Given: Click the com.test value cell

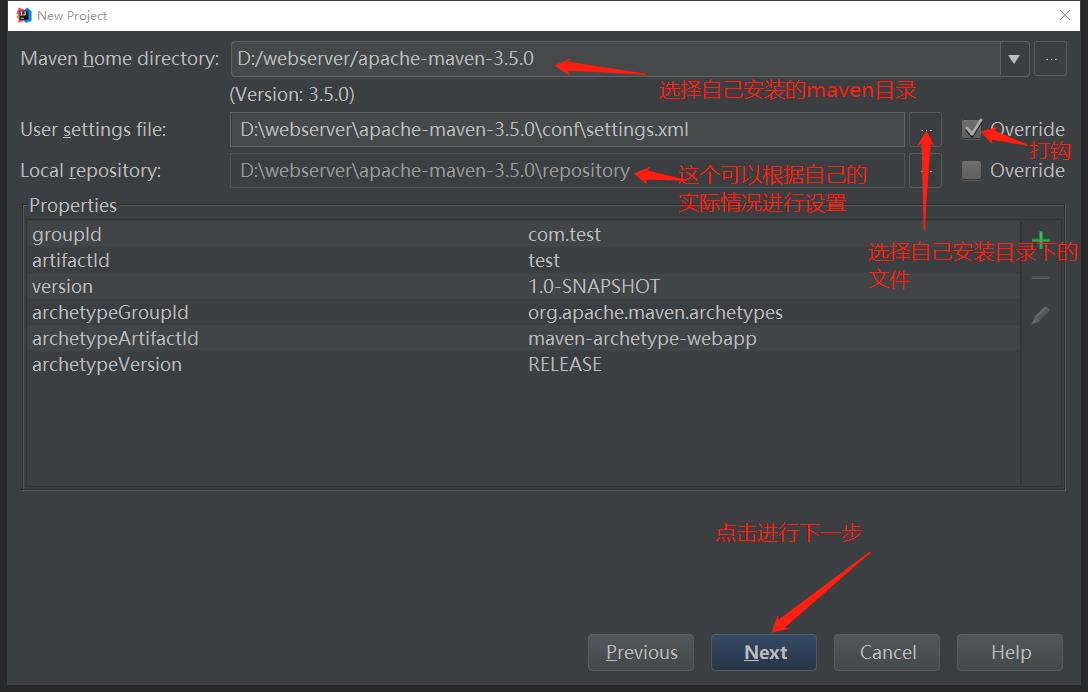Looking at the screenshot, I should point(564,235).
